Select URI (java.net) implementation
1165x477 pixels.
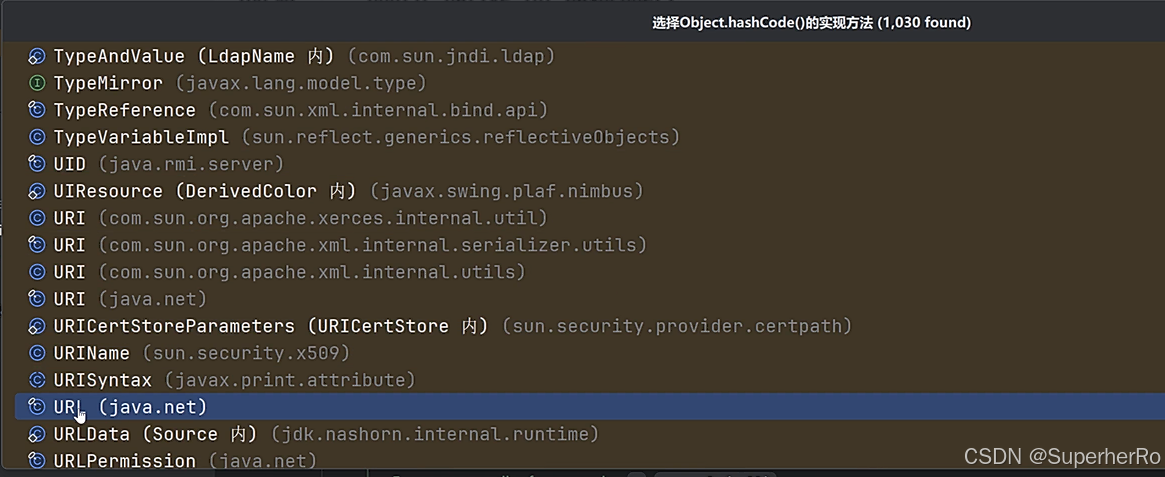[x=582, y=299]
